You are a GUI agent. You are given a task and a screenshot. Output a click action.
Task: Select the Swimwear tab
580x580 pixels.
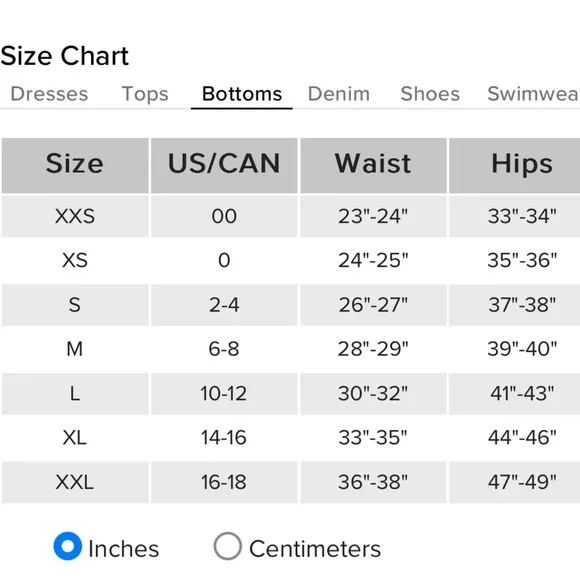[x=533, y=94]
